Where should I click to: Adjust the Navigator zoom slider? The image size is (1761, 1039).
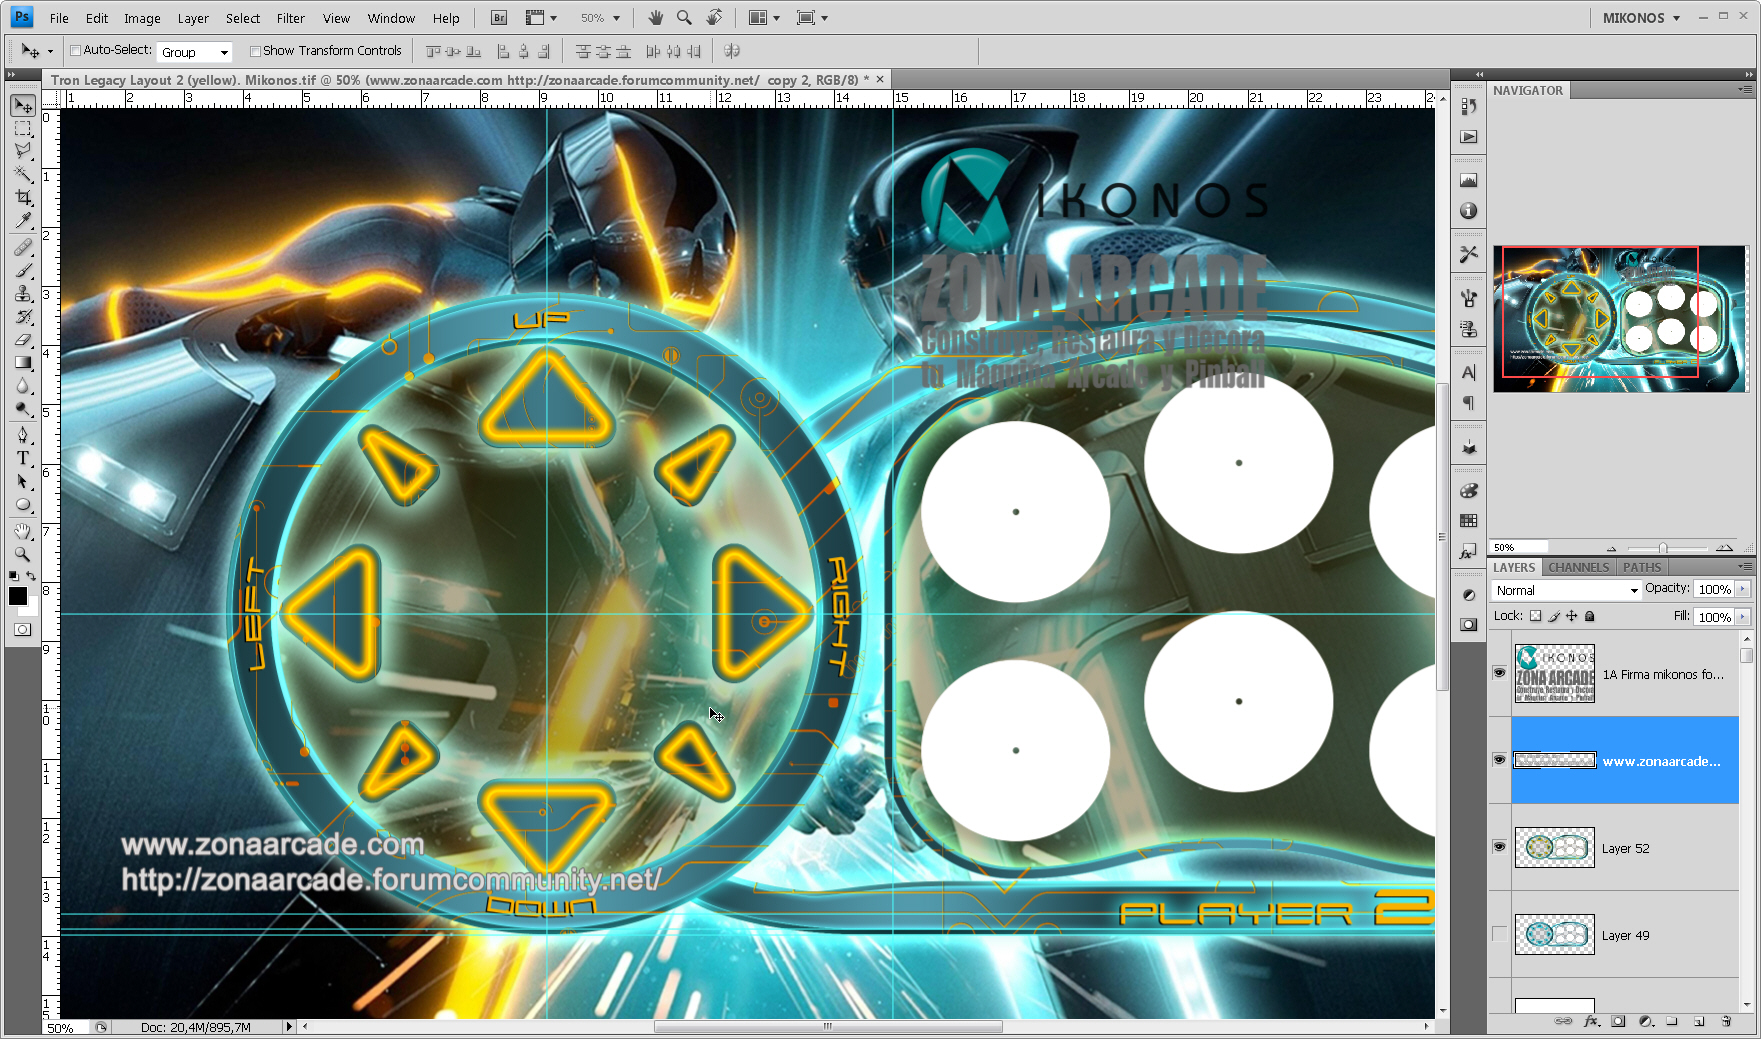click(x=1663, y=548)
